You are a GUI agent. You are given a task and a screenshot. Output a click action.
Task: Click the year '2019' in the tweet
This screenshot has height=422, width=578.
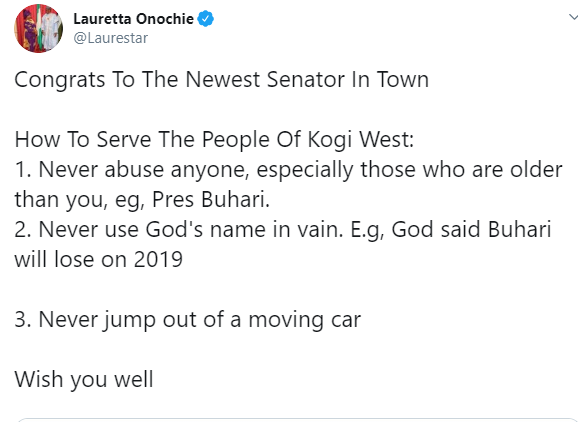click(x=158, y=259)
